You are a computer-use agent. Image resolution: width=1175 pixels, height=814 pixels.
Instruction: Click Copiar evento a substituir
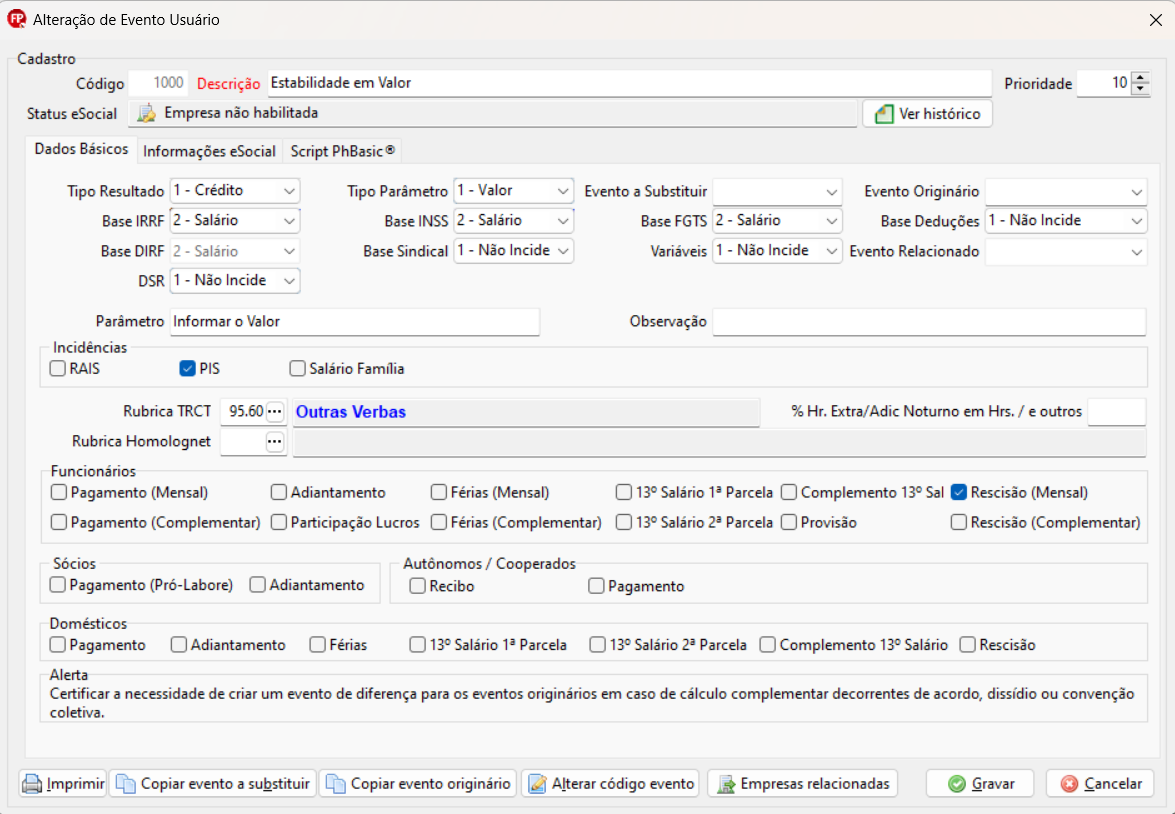pyautogui.click(x=213, y=784)
